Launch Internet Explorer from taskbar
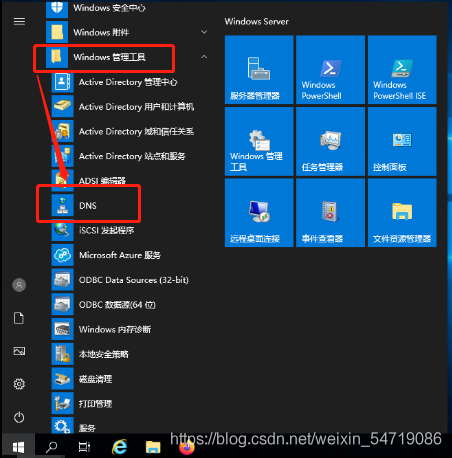Image resolution: width=452 pixels, height=458 pixels. 119,447
